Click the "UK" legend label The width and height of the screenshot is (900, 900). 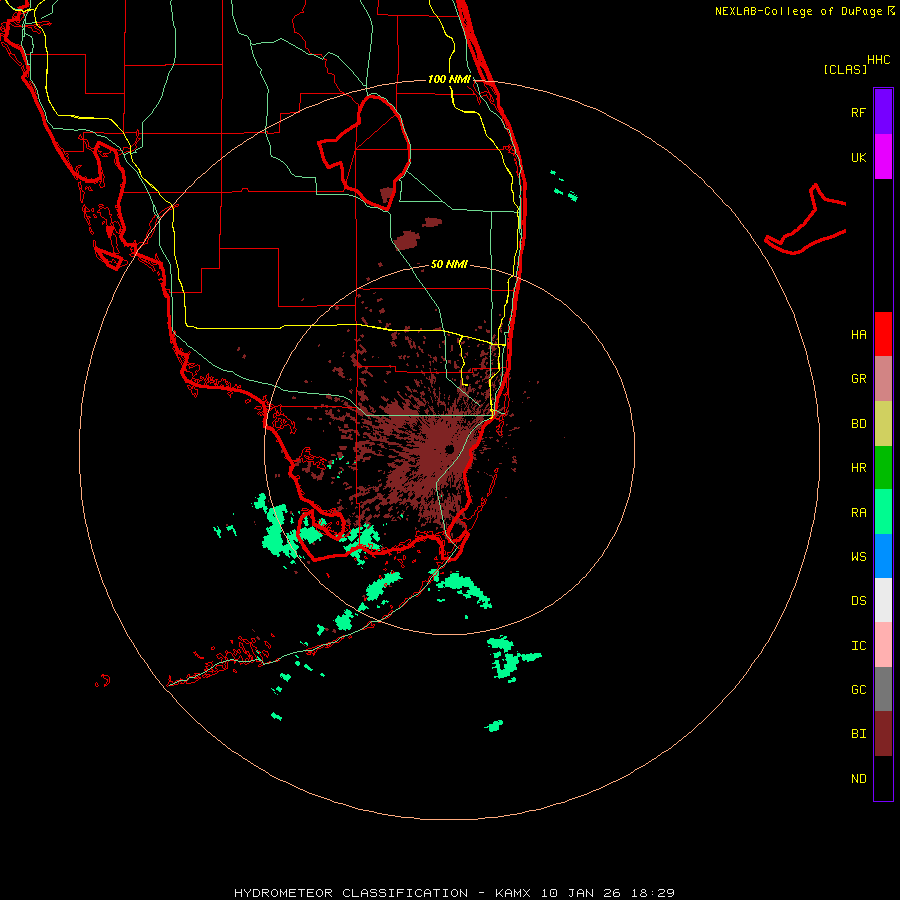858,157
